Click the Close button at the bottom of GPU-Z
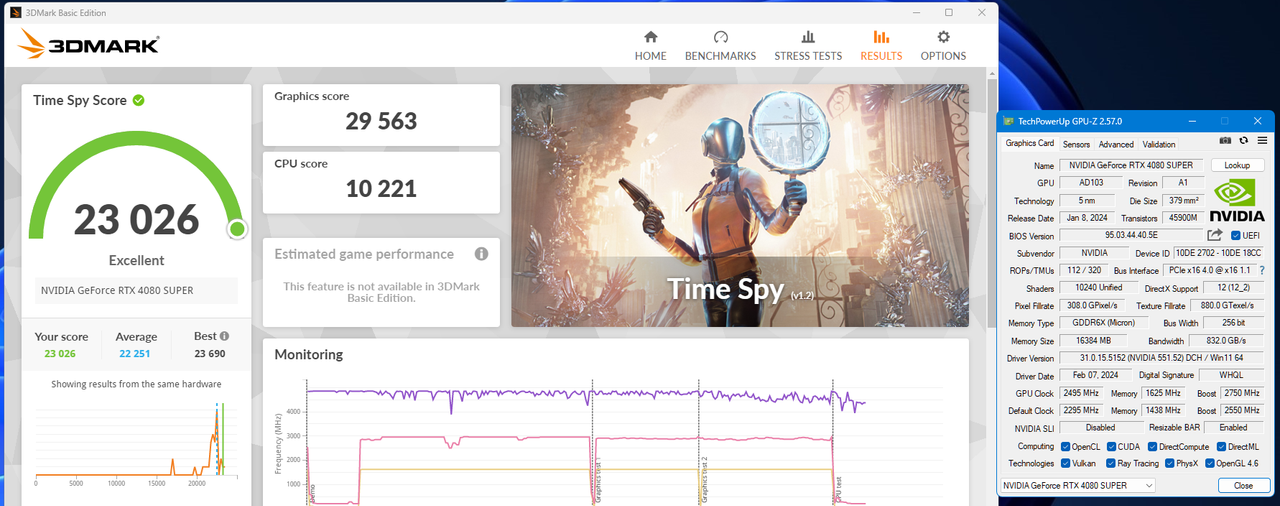Screen dimensions: 1280x506 tap(1243, 485)
